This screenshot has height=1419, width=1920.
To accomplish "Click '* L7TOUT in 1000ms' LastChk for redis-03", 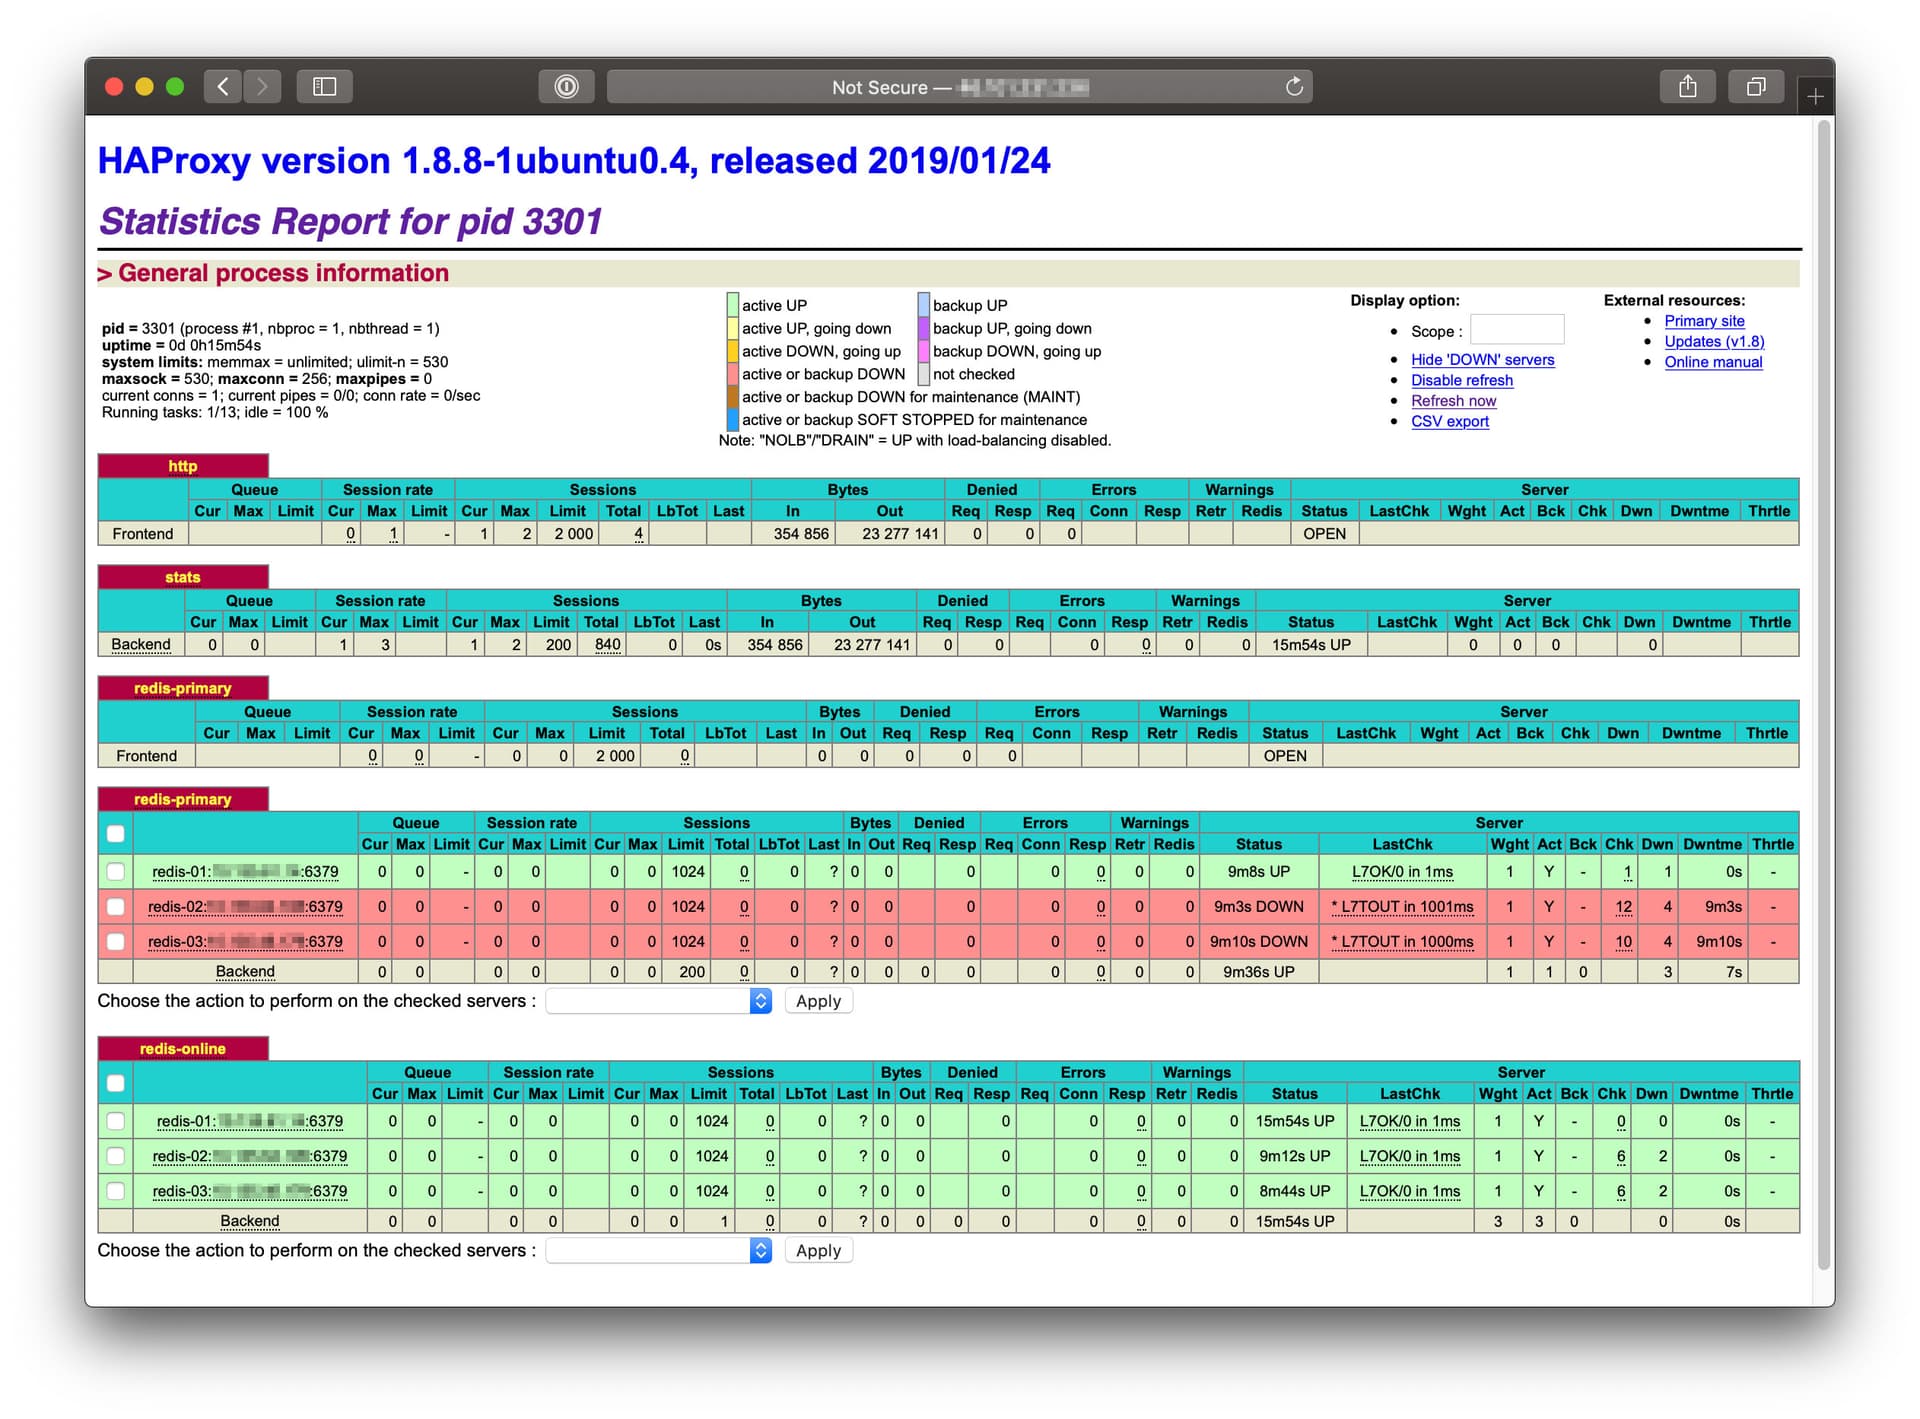I will [x=1402, y=942].
